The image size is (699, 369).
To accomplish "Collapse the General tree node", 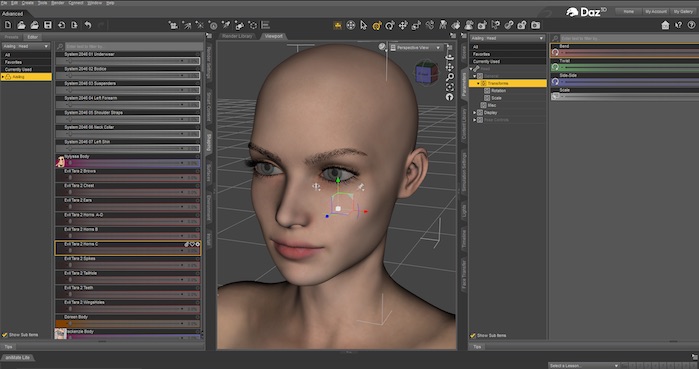I will [475, 76].
